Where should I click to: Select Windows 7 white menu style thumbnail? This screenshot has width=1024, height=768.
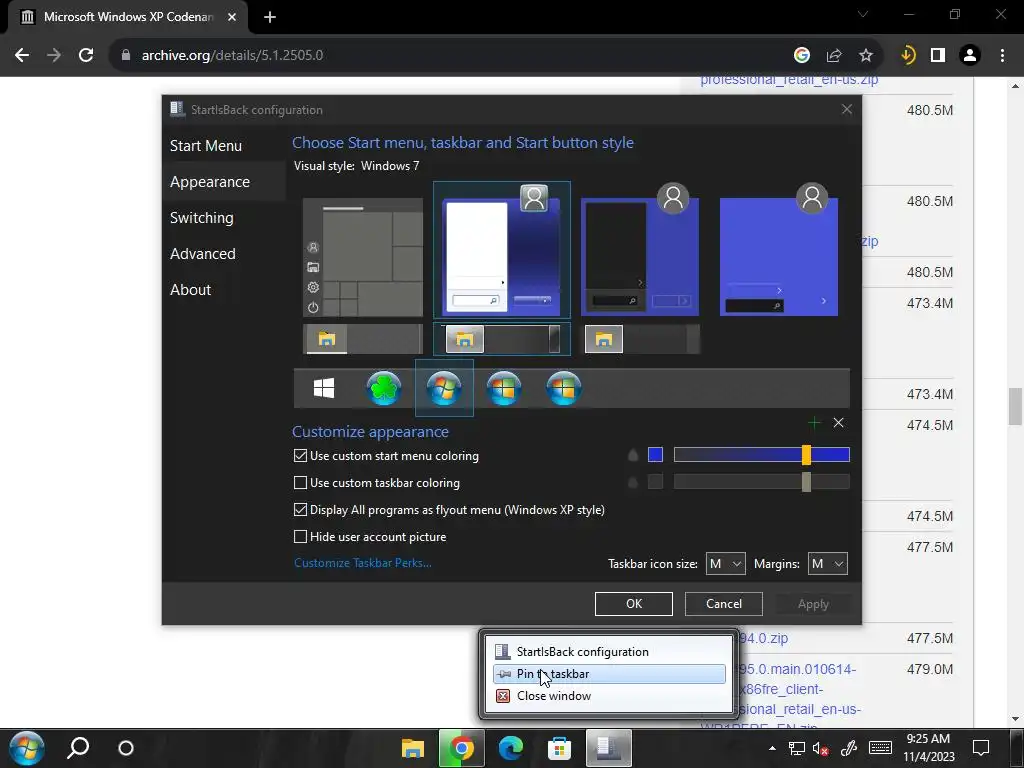pyautogui.click(x=502, y=250)
